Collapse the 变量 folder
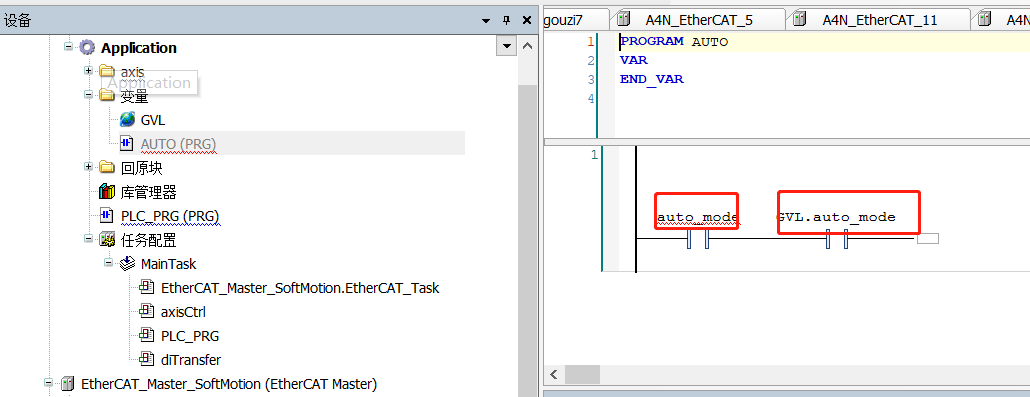 pyautogui.click(x=88, y=95)
